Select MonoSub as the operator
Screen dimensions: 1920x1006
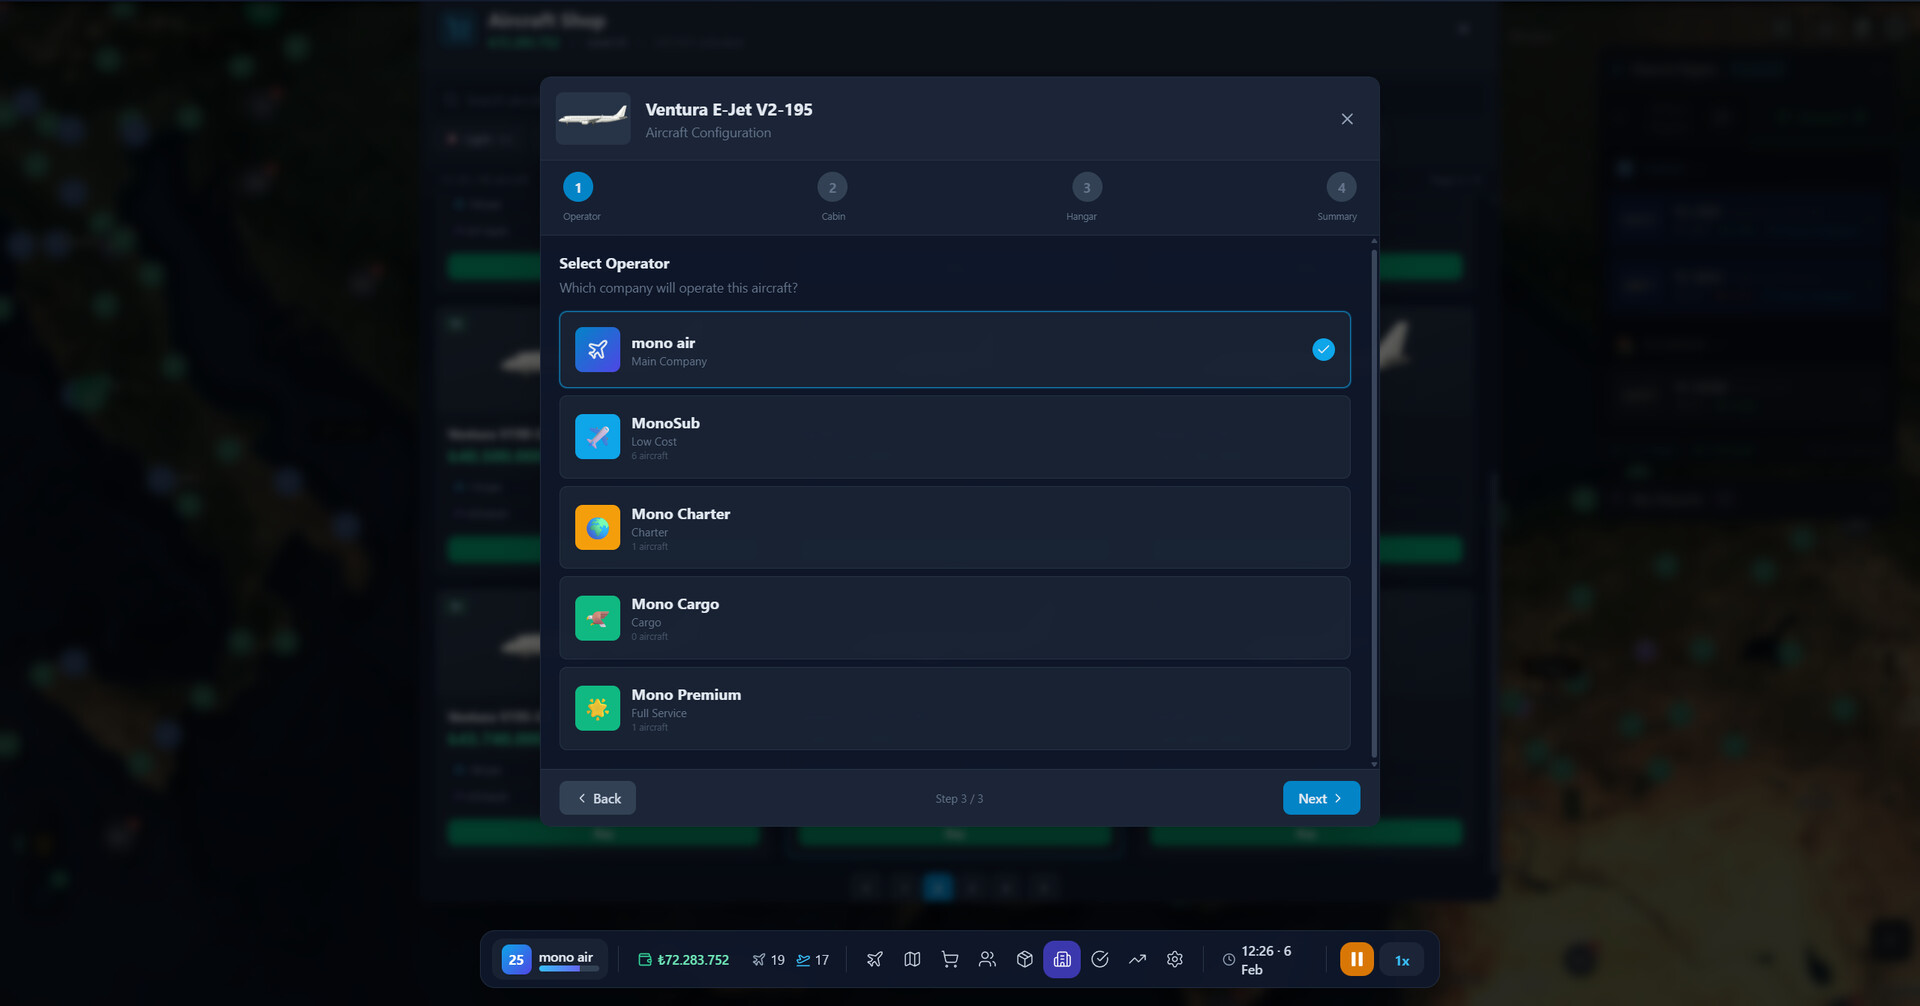tap(954, 437)
